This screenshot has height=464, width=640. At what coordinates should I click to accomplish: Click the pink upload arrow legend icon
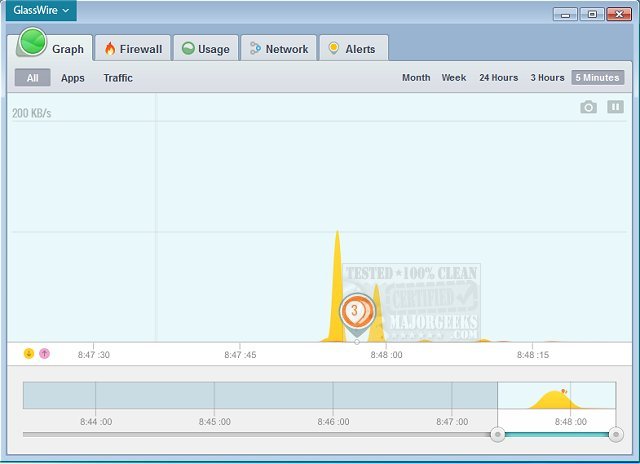pos(44,354)
